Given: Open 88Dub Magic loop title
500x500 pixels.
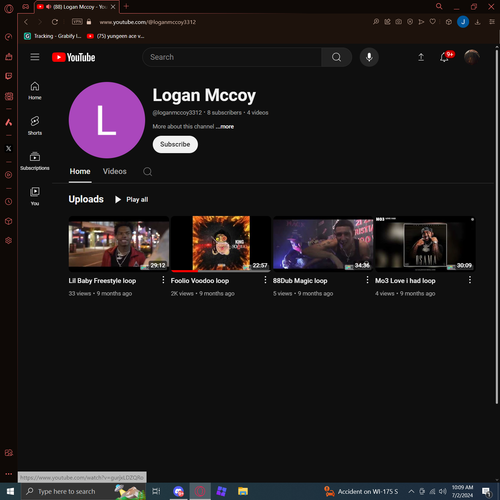Looking at the screenshot, I should (x=300, y=281).
